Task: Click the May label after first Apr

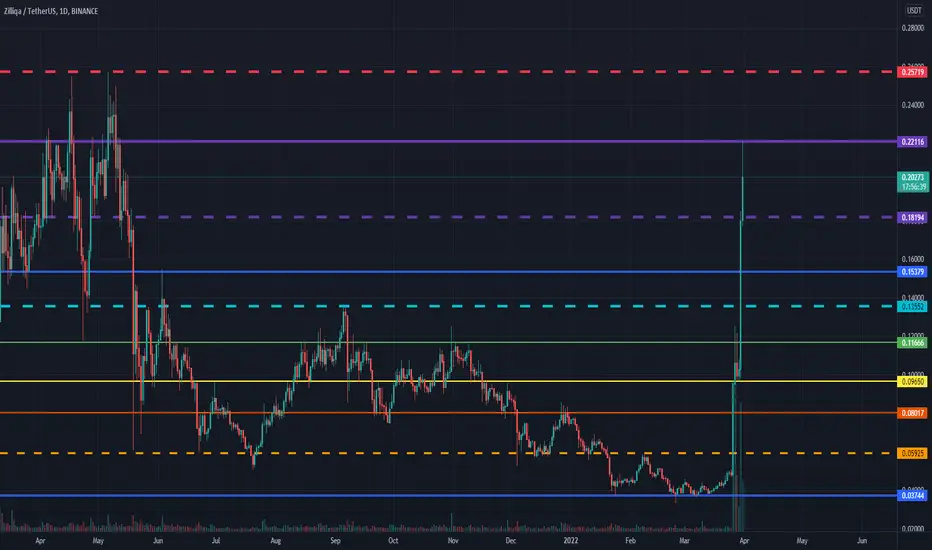Action: pyautogui.click(x=99, y=541)
